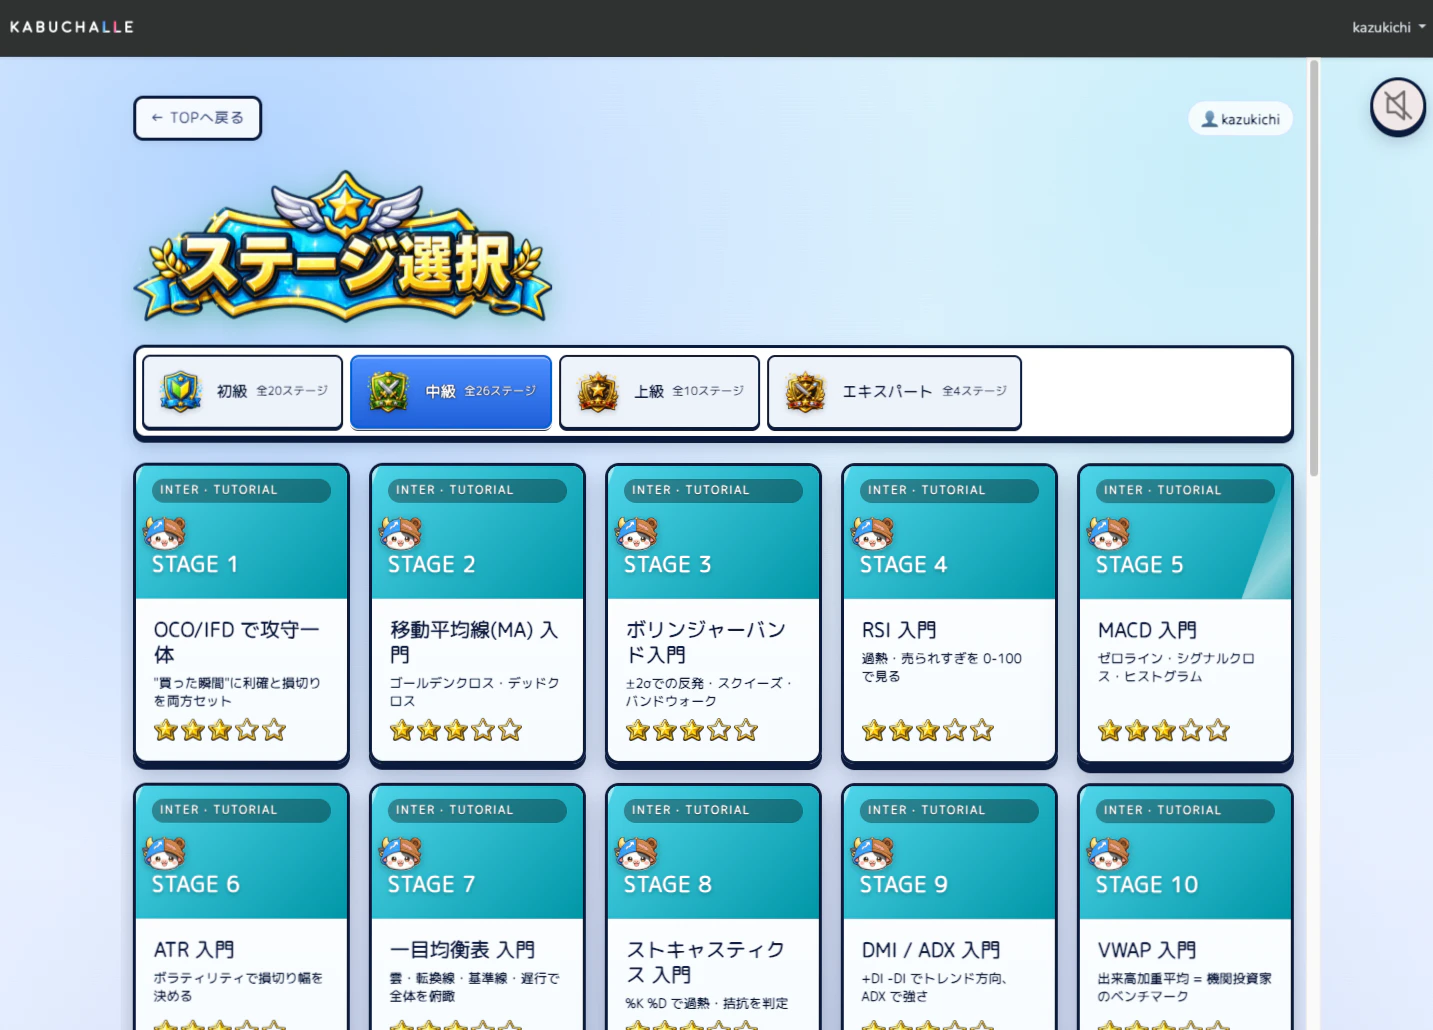Viewport: 1433px width, 1030px height.
Task: Click the 出来高加重平均 description on STAGE 10
Action: [1184, 987]
